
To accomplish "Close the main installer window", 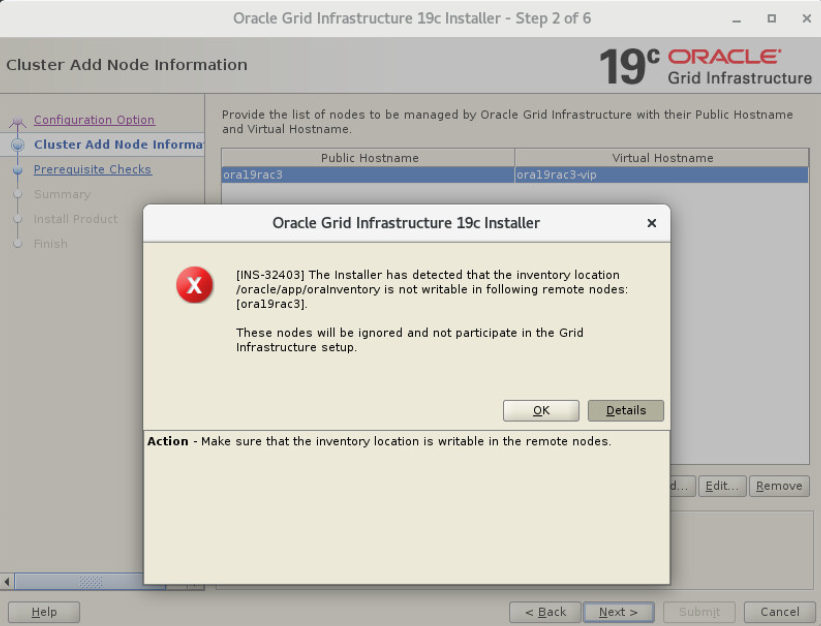I will 807,18.
